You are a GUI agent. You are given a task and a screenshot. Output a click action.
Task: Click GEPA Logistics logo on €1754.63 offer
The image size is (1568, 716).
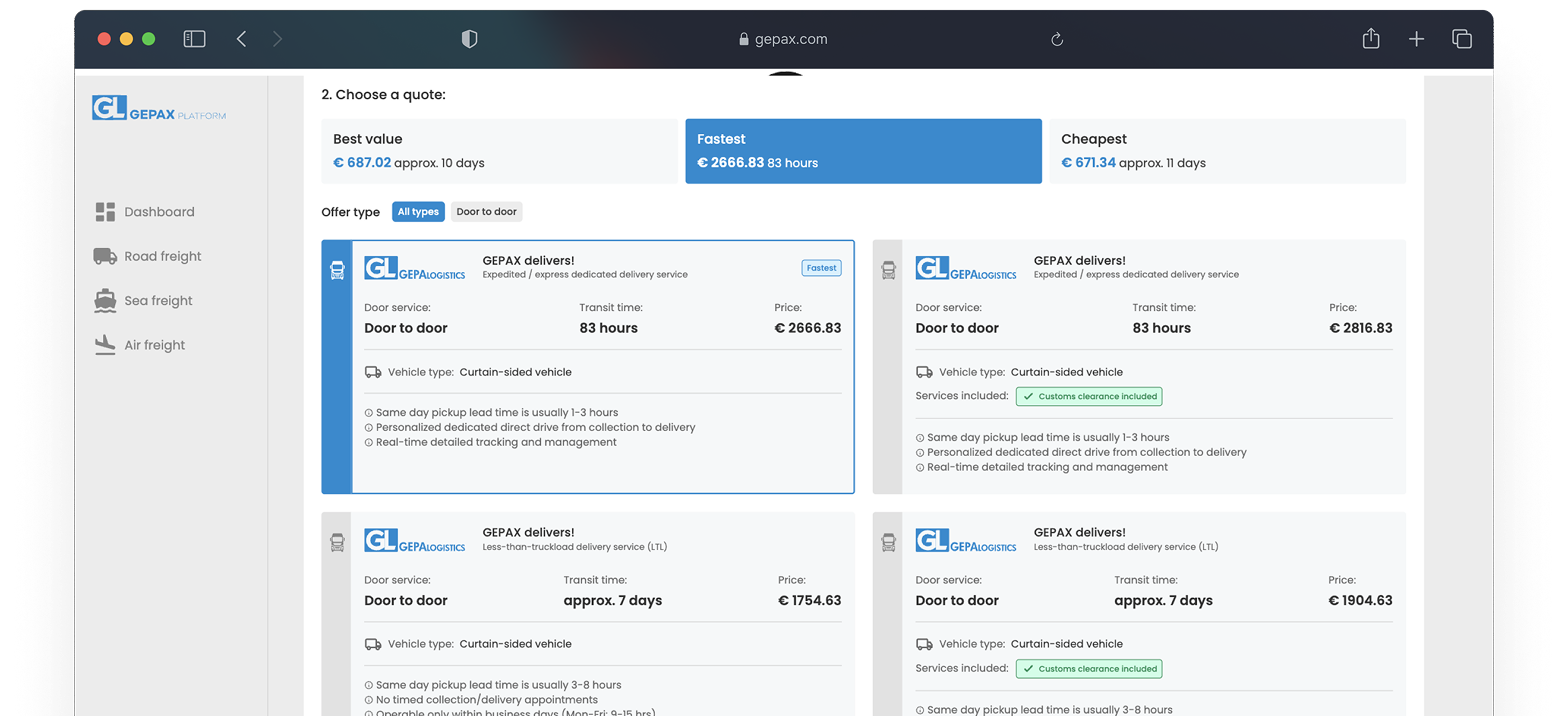tap(415, 540)
